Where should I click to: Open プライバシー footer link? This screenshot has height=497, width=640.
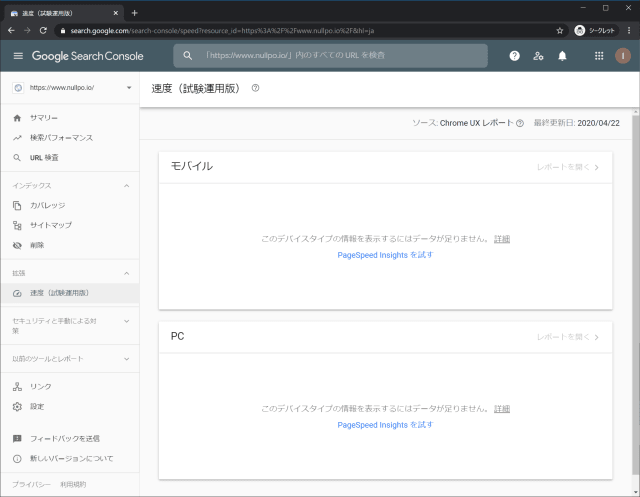pos(31,484)
